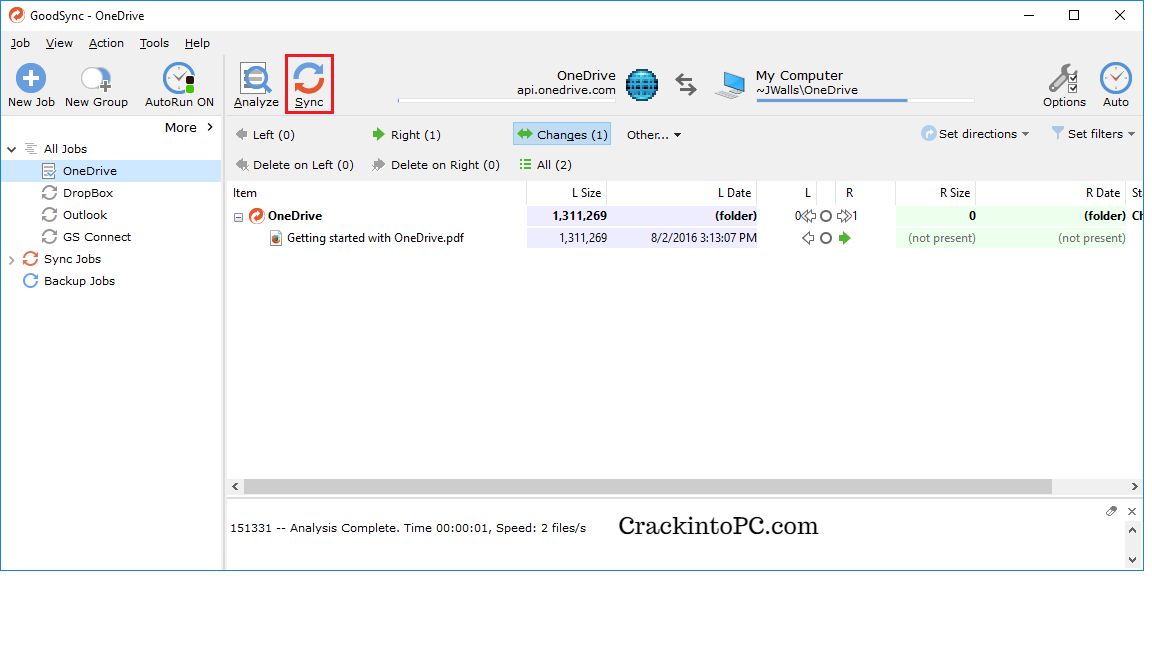Image resolution: width=1152 pixels, height=648 pixels.
Task: Click Analysis Complete log message
Action: 408,528
